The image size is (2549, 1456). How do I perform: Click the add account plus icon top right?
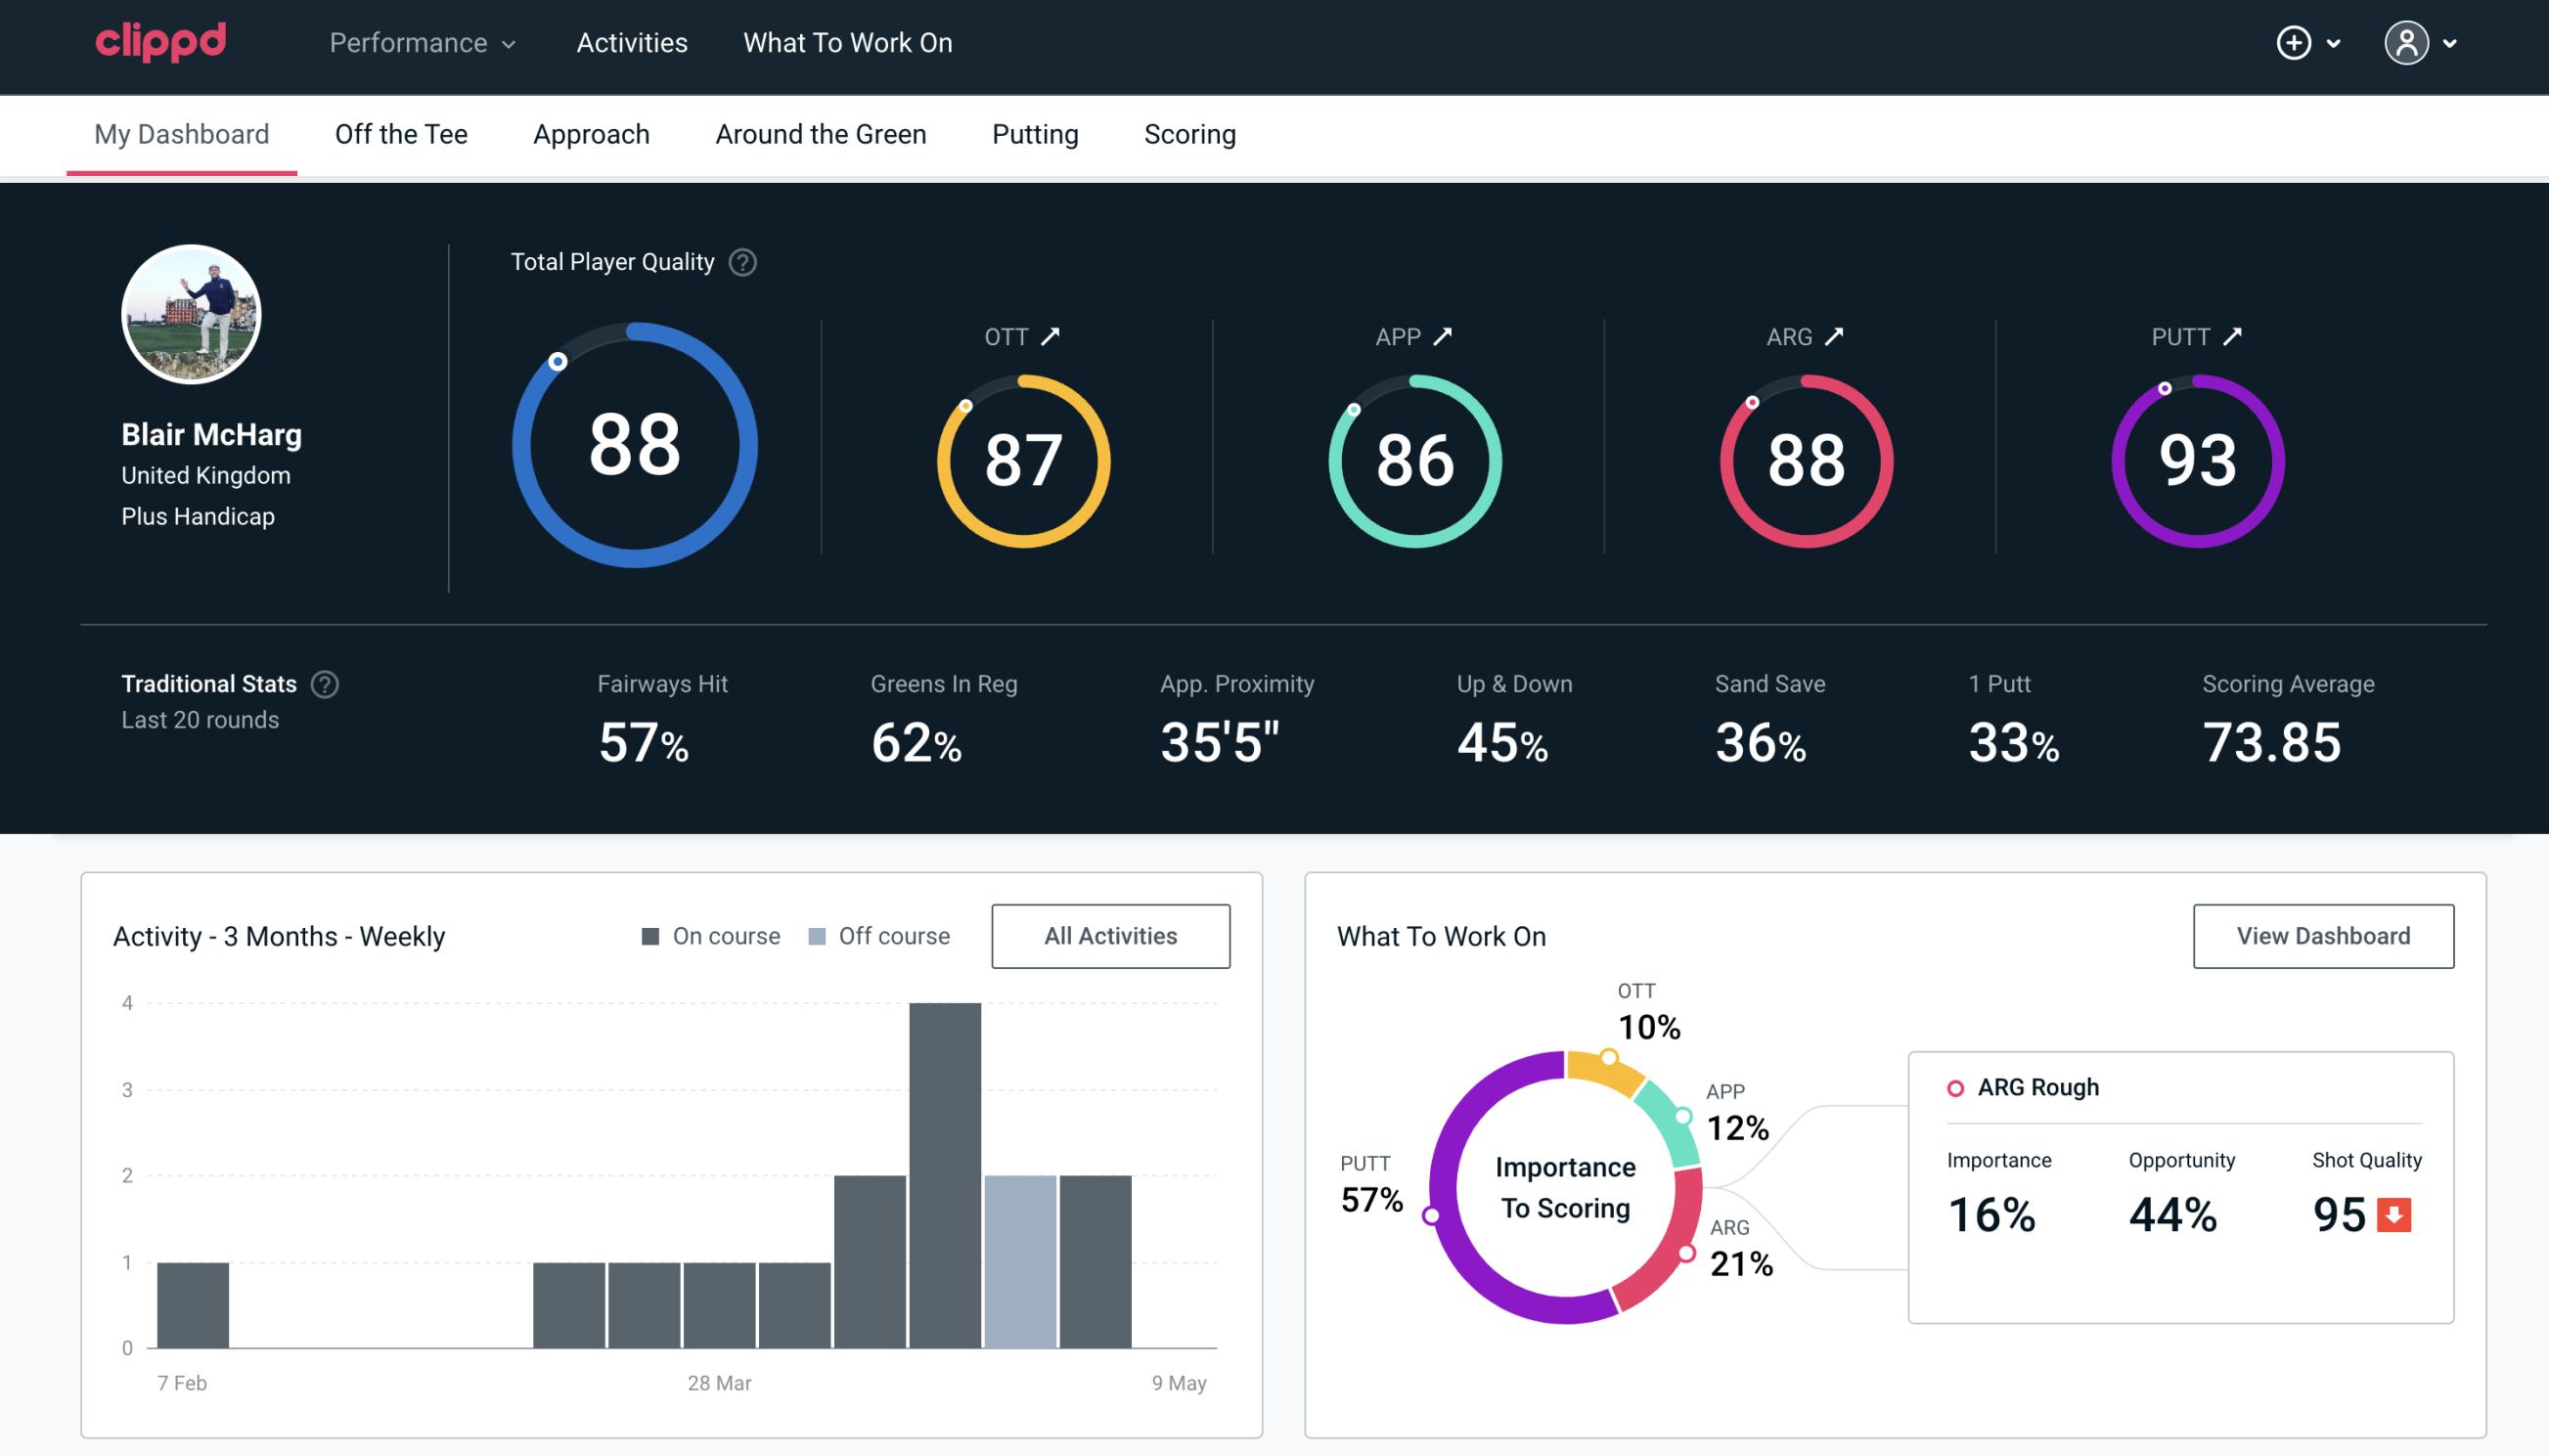coord(2295,44)
